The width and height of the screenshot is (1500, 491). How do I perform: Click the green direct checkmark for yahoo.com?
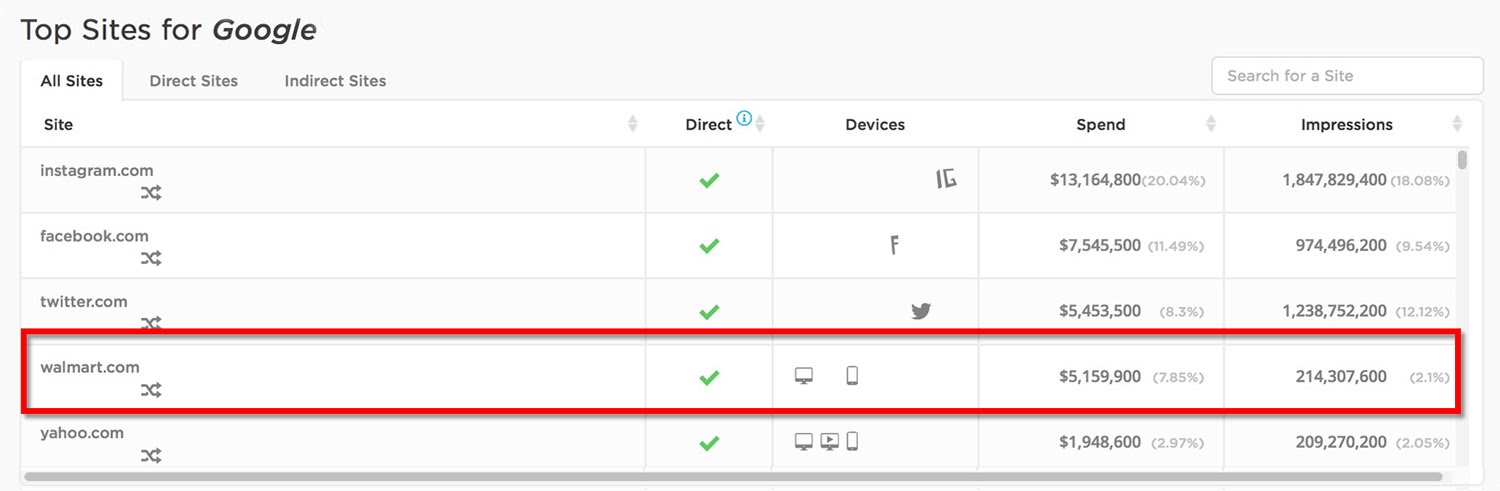[709, 442]
